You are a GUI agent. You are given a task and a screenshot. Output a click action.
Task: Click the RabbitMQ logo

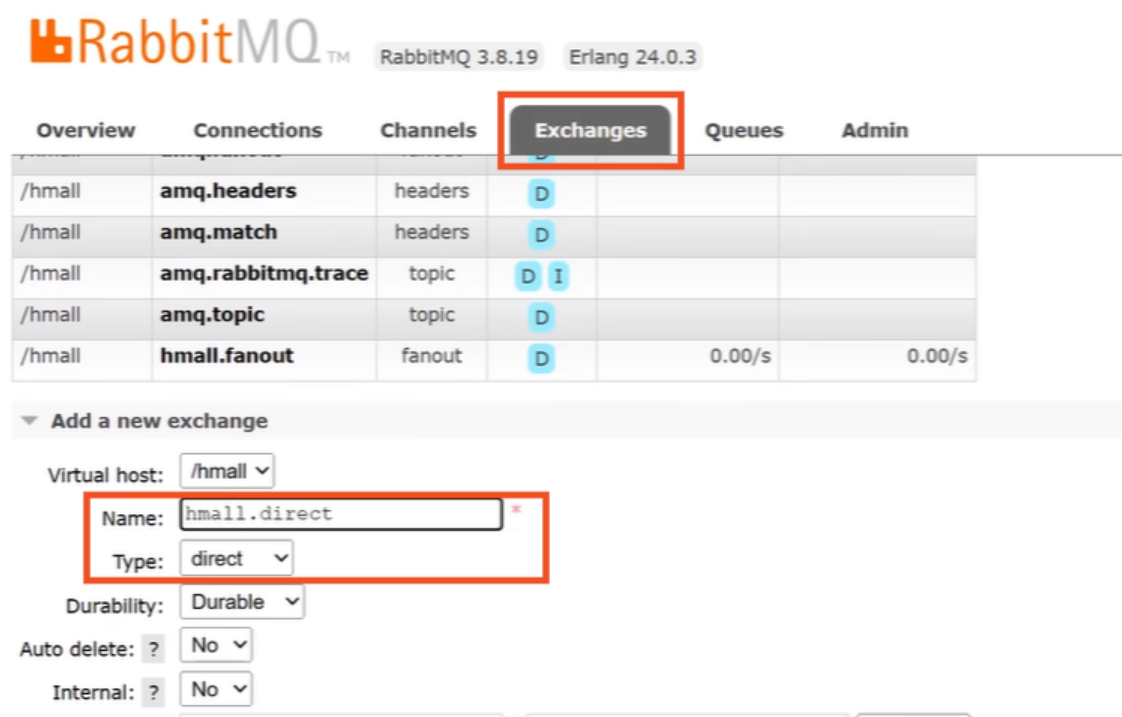[190, 42]
